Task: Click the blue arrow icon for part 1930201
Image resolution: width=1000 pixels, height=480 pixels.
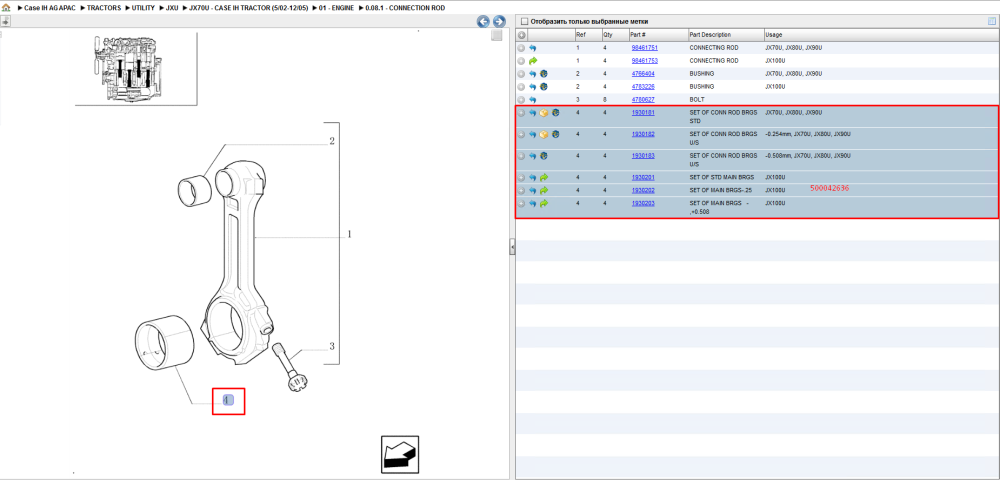Action: (533, 177)
